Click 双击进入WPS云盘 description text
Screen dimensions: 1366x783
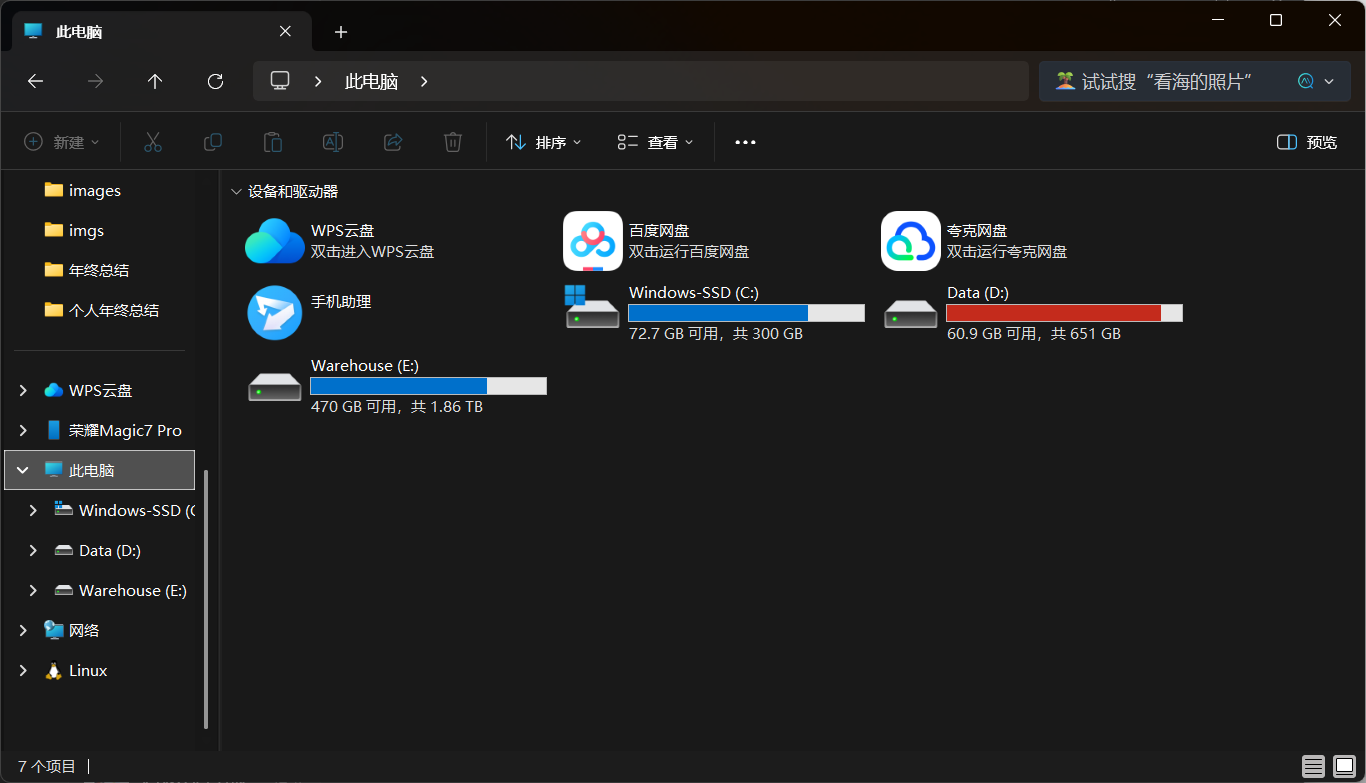point(372,252)
